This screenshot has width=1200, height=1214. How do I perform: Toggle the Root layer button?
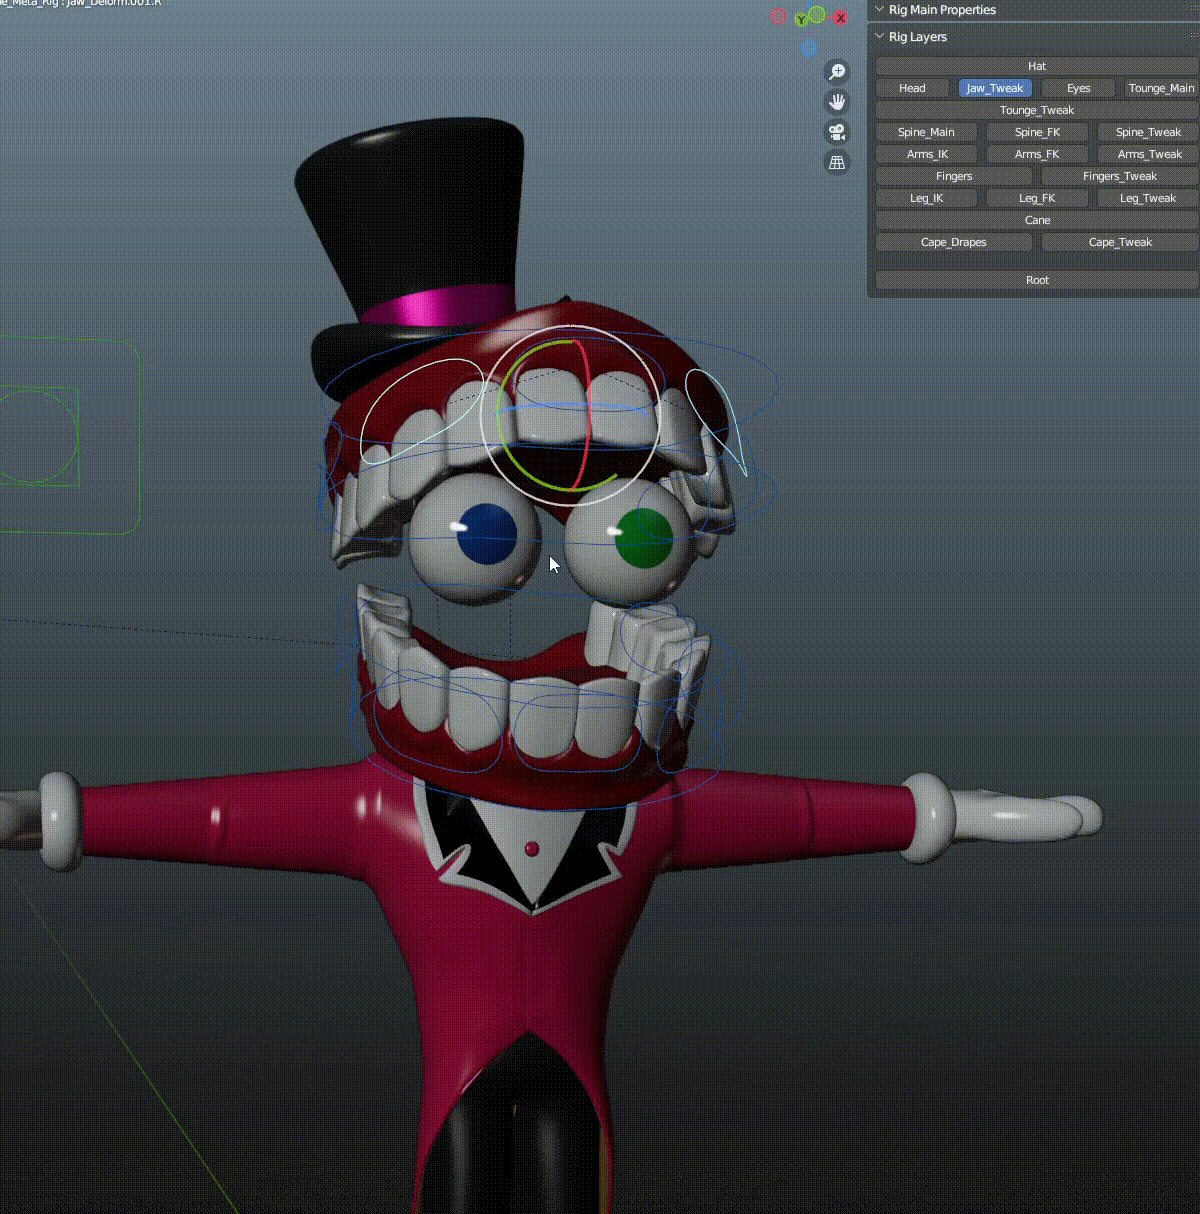point(1037,280)
